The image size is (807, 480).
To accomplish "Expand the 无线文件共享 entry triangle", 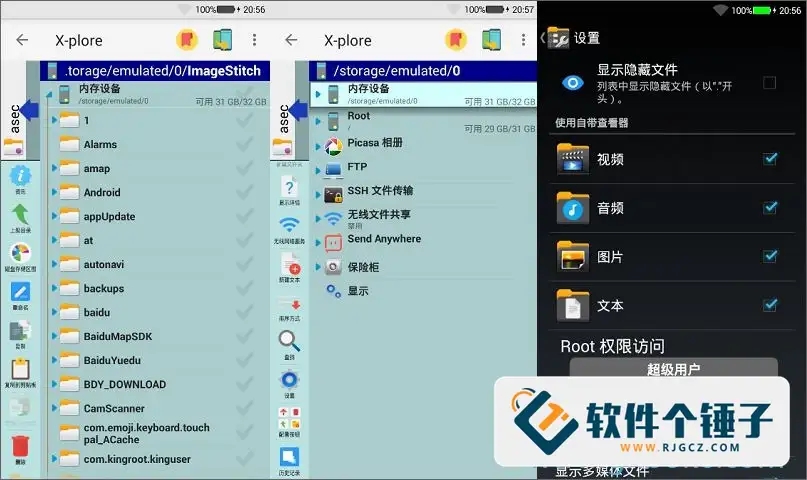I will [318, 219].
